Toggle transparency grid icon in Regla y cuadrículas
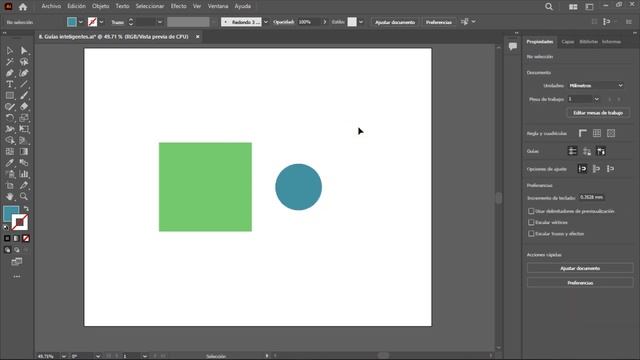This screenshot has height=360, width=640. [x=611, y=133]
